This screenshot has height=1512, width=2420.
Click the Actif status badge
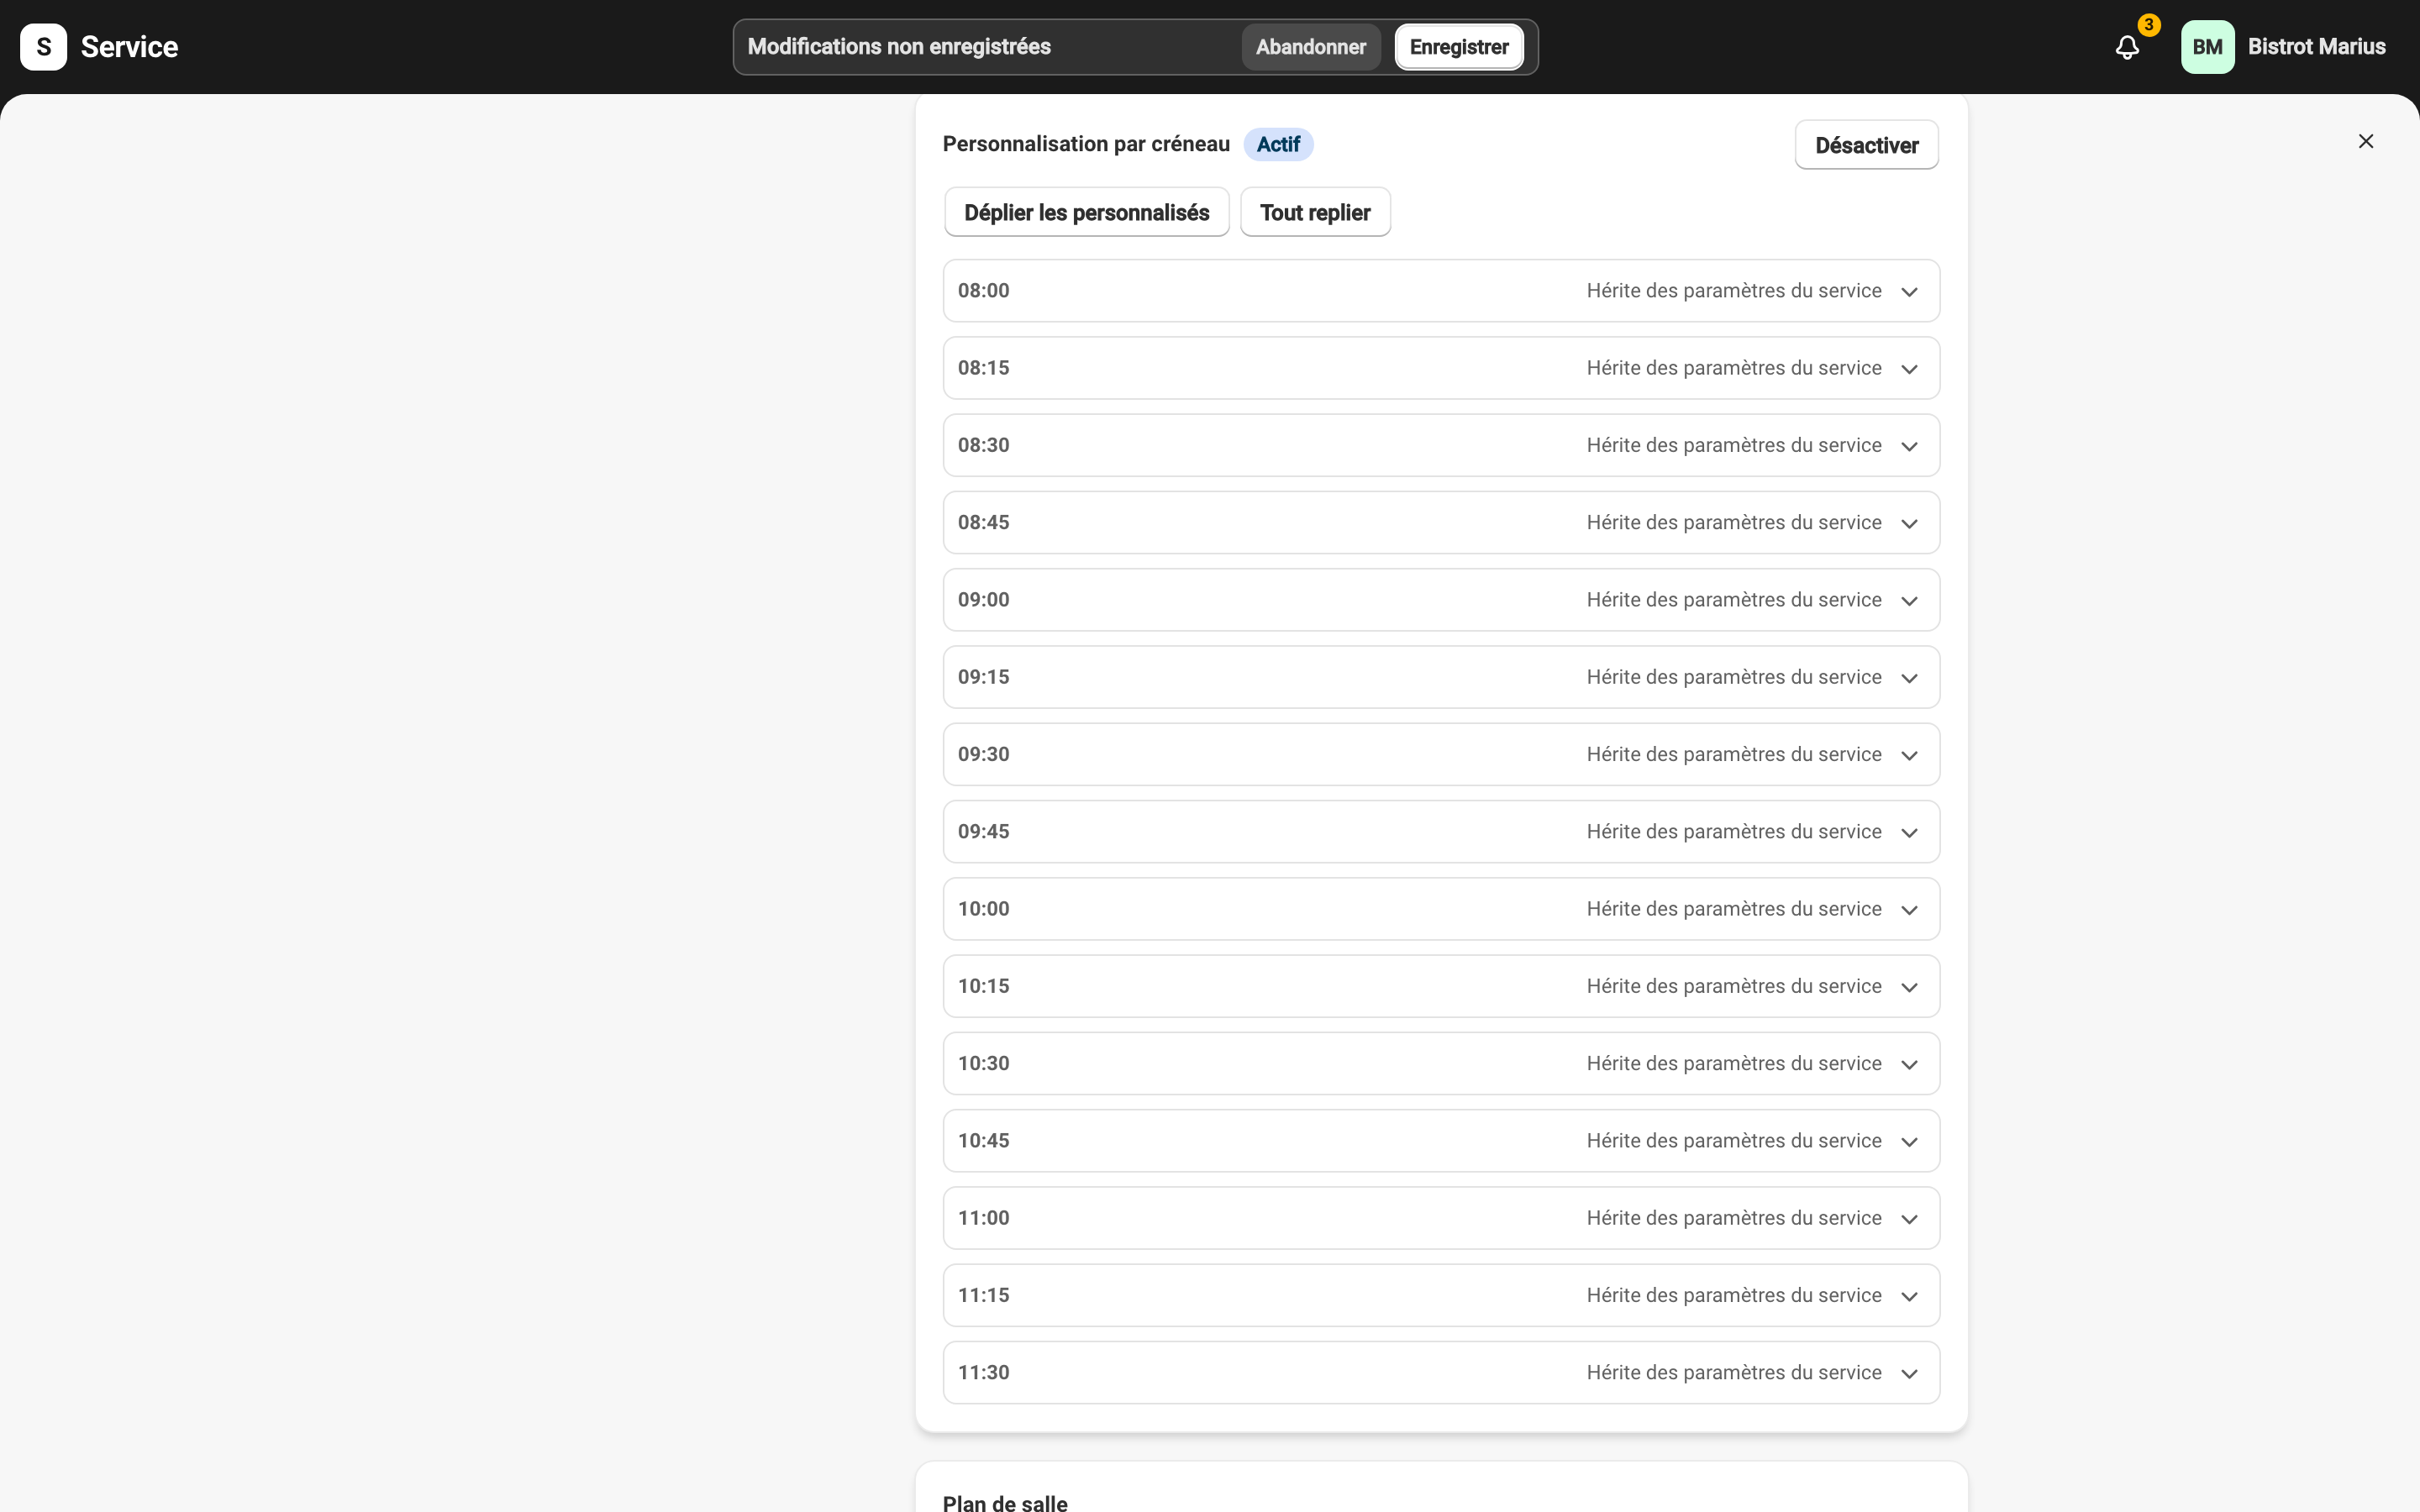tap(1278, 144)
